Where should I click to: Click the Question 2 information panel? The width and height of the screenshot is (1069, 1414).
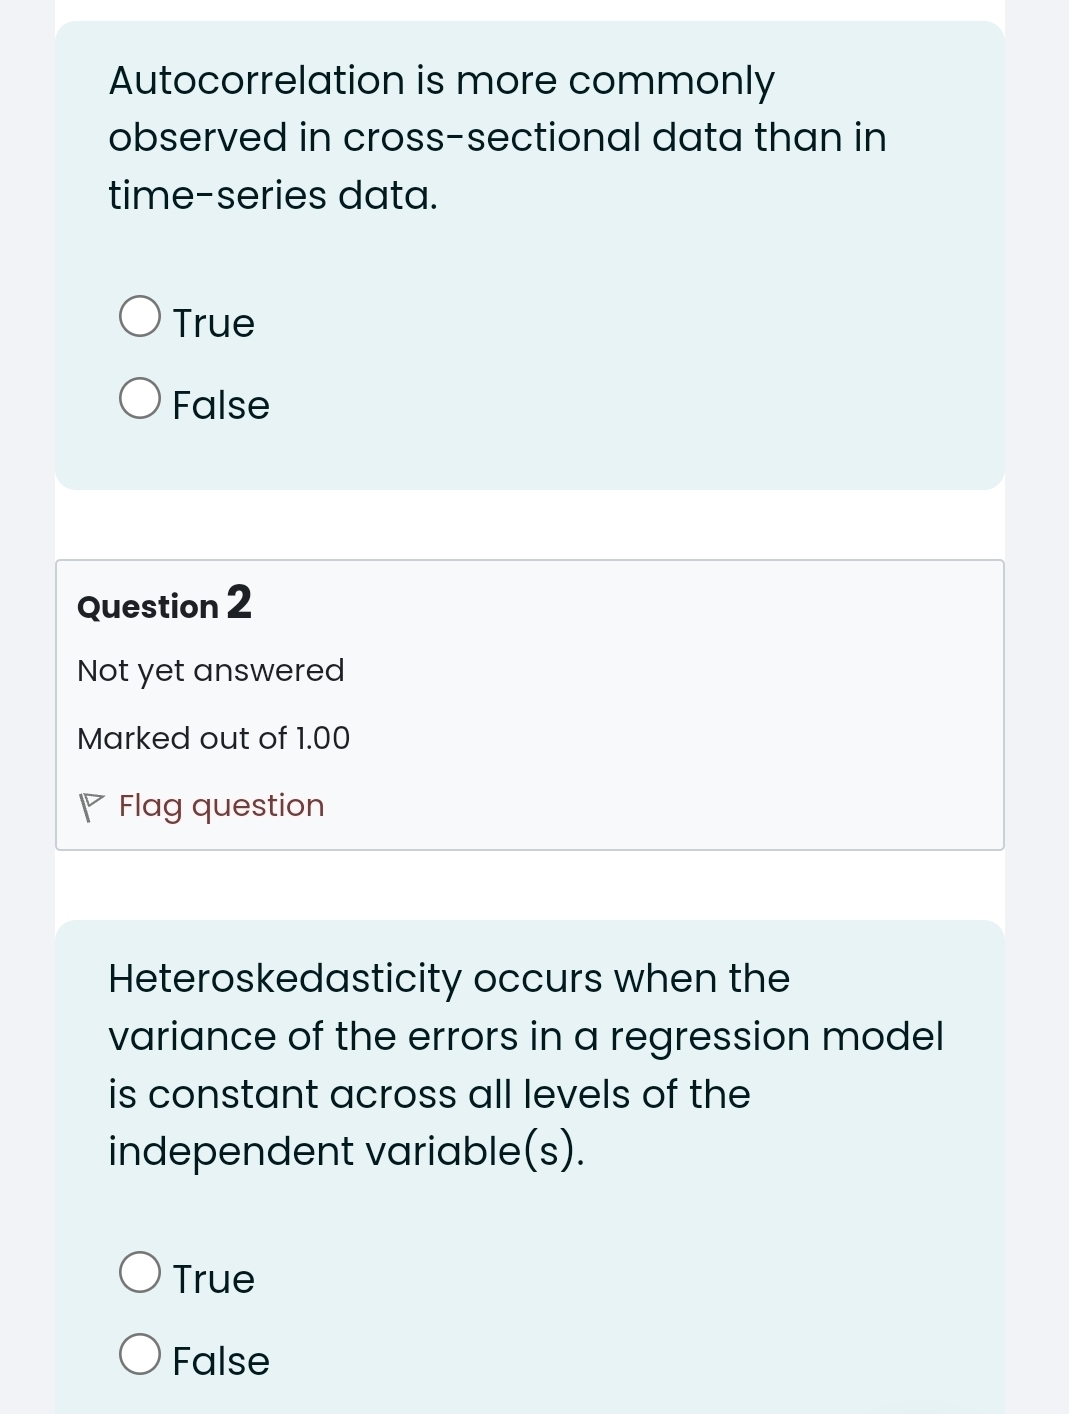[529, 703]
